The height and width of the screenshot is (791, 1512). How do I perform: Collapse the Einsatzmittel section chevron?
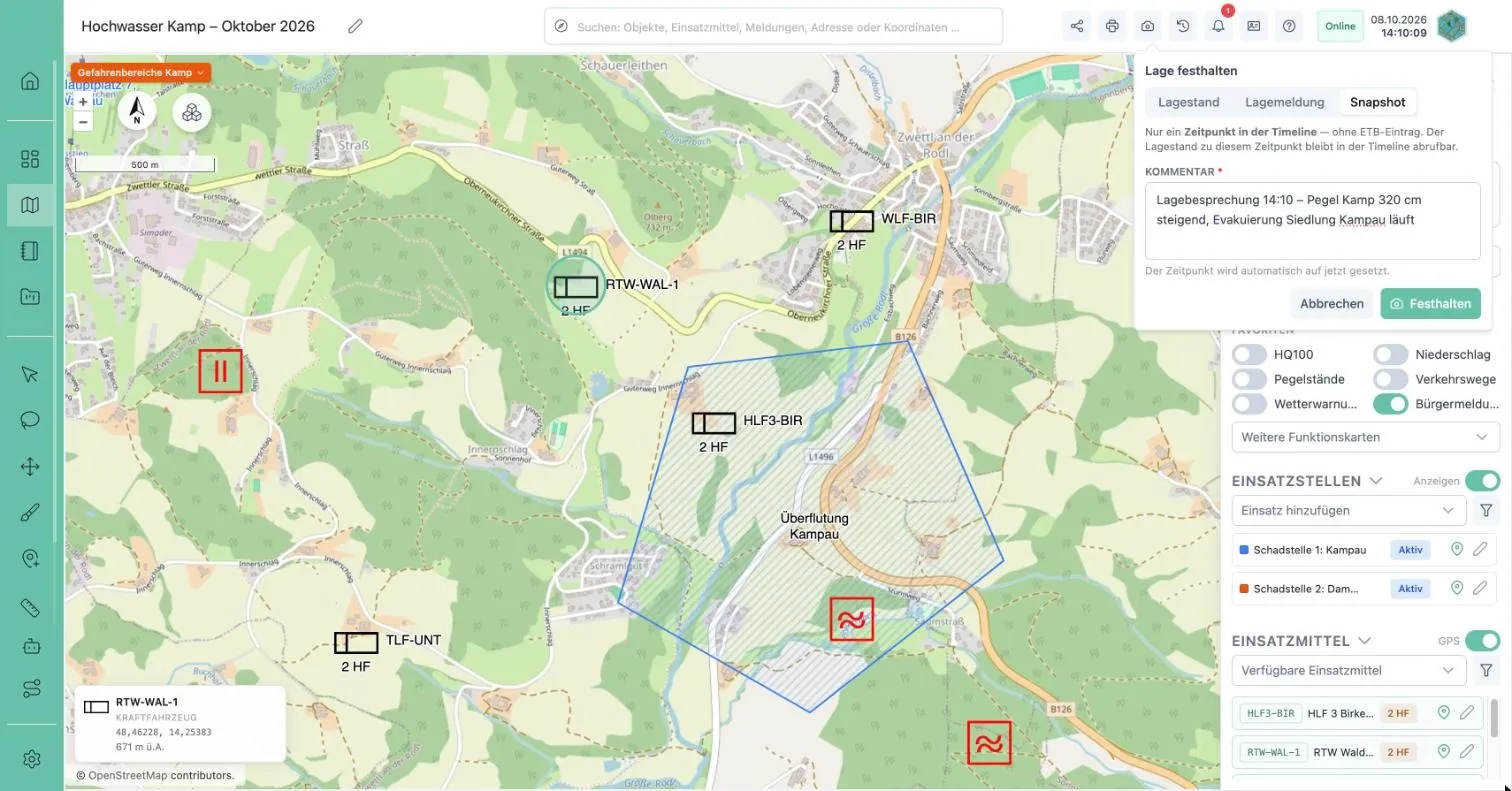click(x=1364, y=641)
